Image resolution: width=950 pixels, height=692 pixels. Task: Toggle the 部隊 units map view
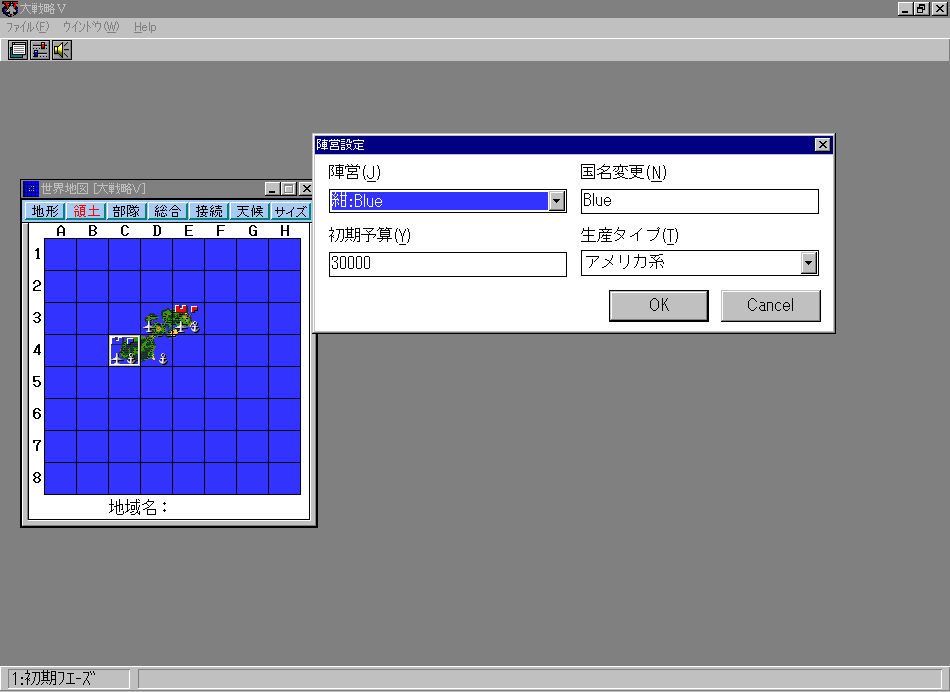pos(127,211)
